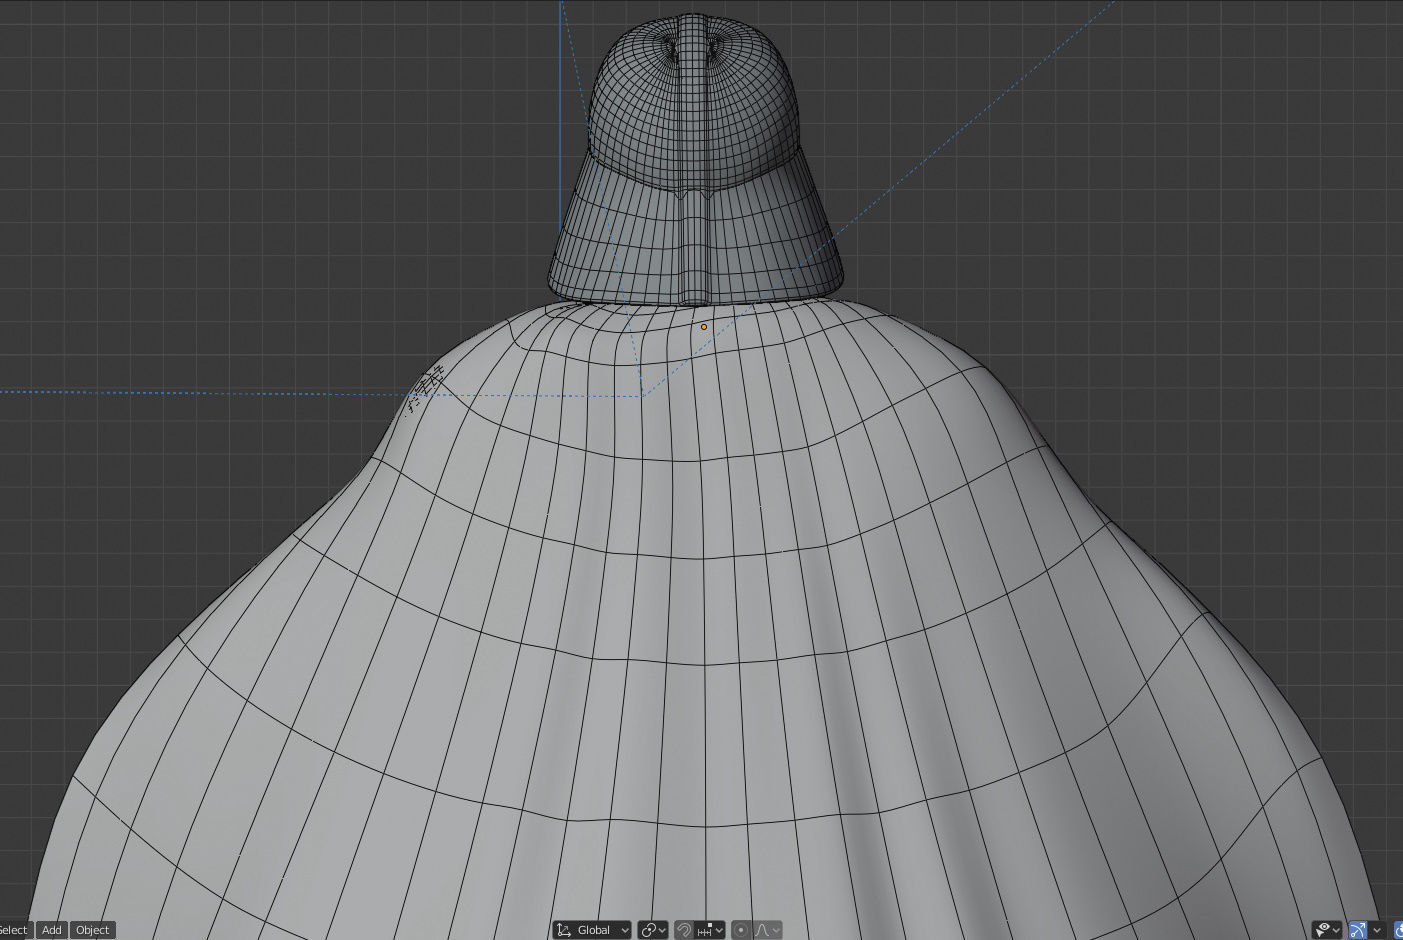Screen dimensions: 1403x940
Task: Open the Object menu
Action: 93,930
